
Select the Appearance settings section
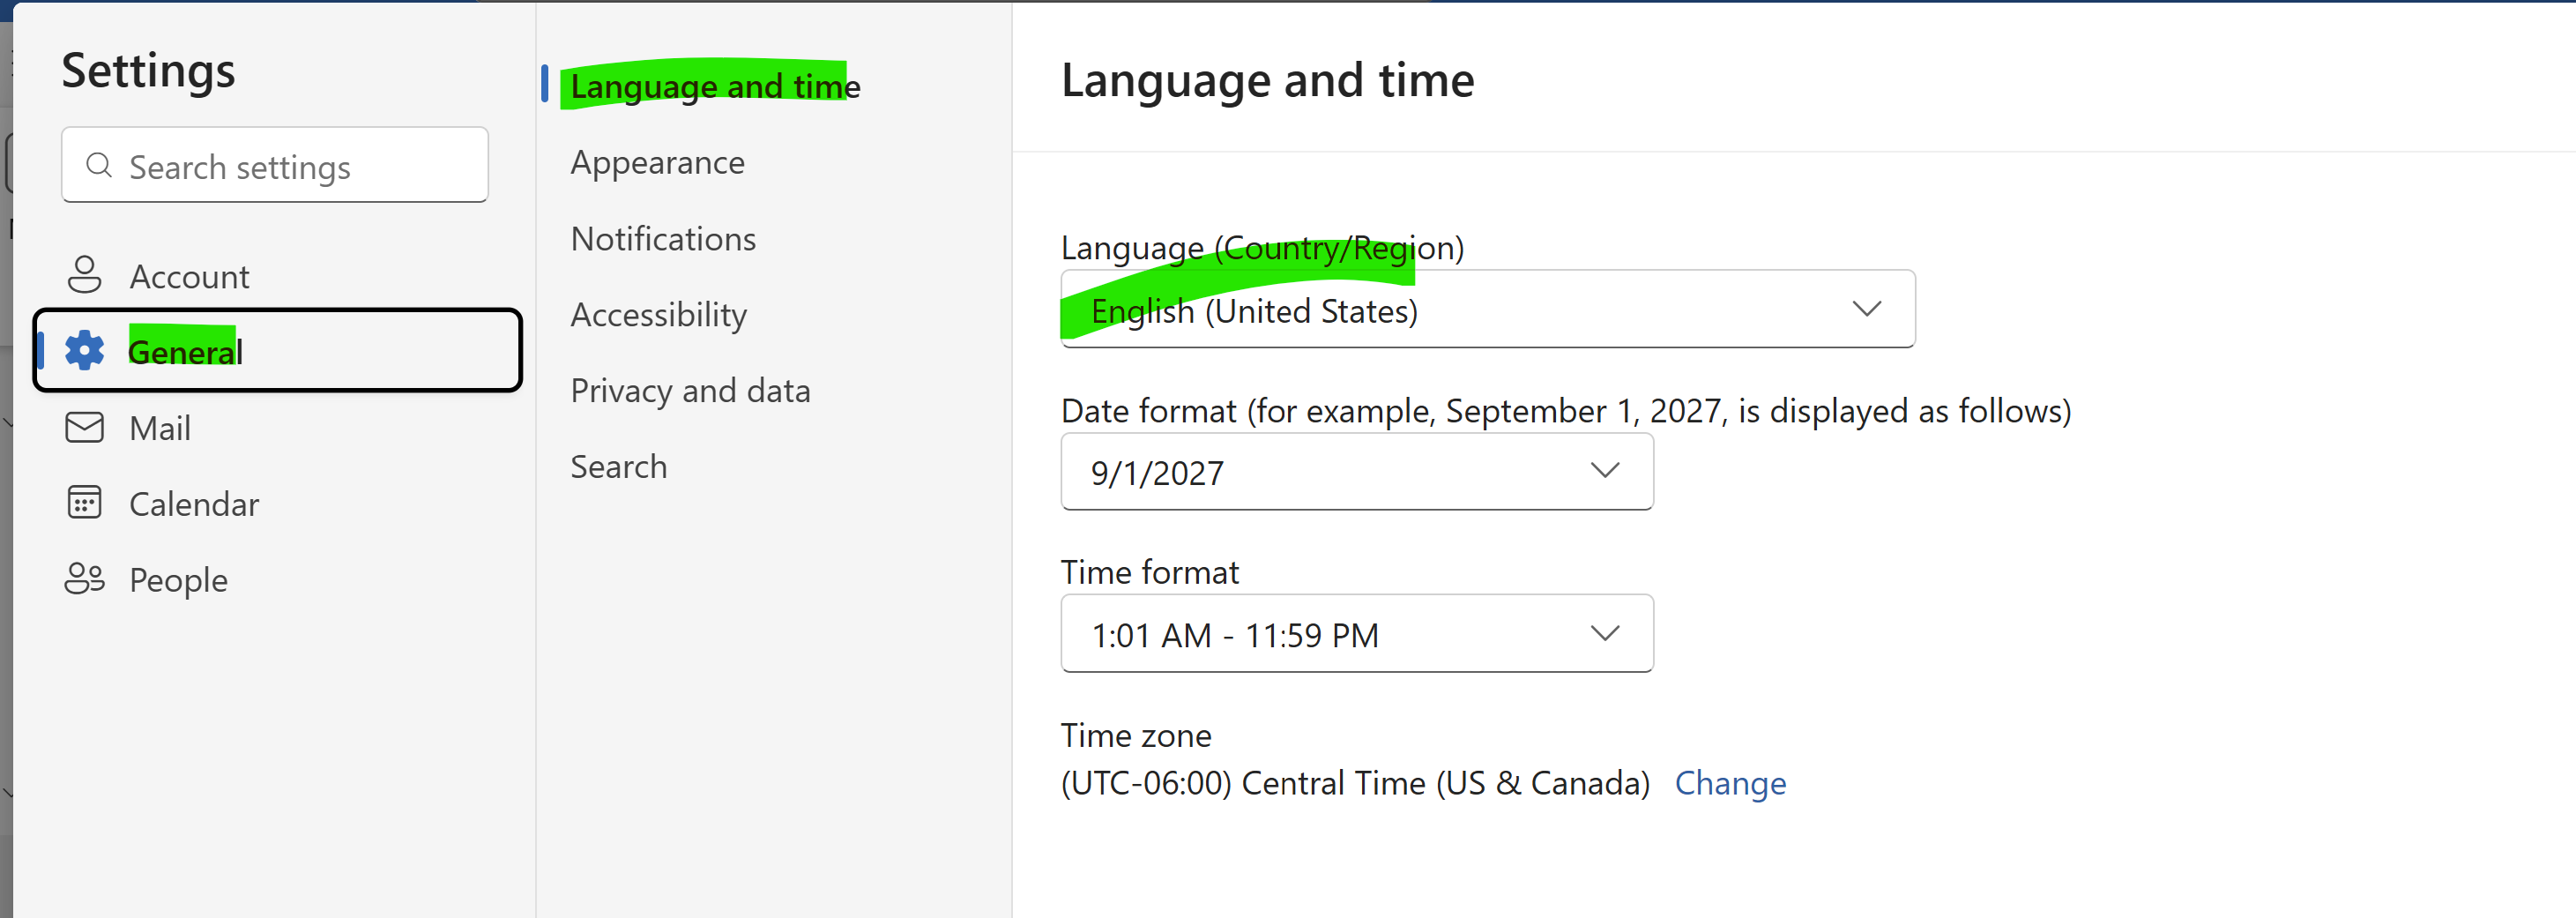pyautogui.click(x=657, y=162)
